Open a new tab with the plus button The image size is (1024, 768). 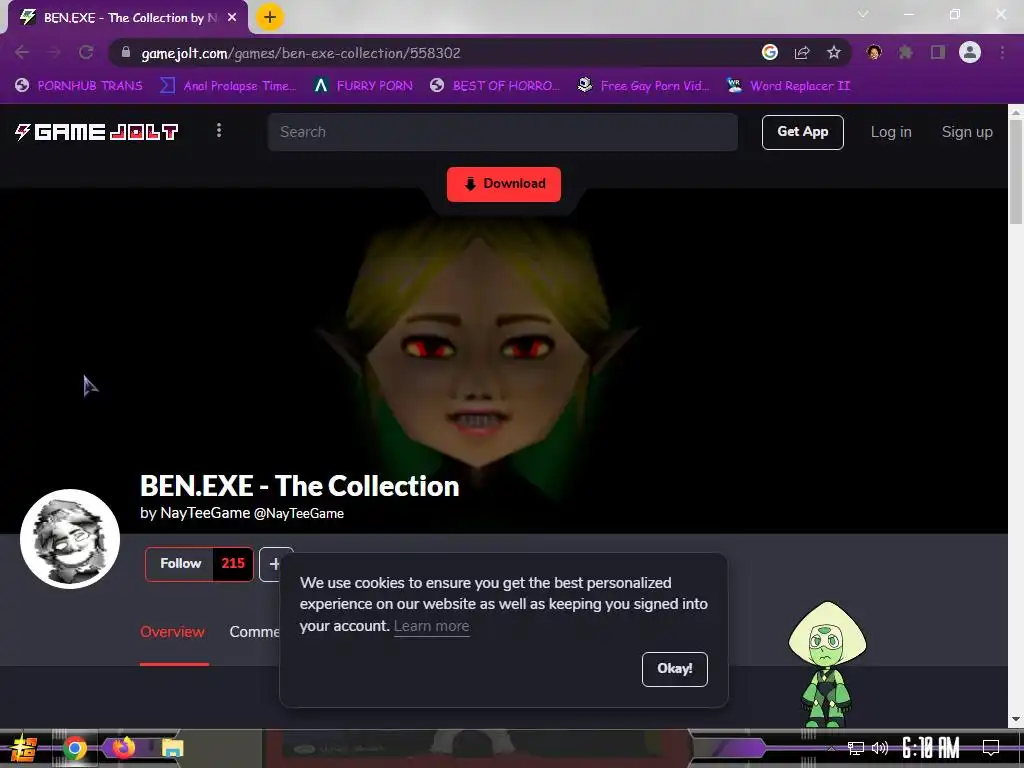tap(270, 17)
